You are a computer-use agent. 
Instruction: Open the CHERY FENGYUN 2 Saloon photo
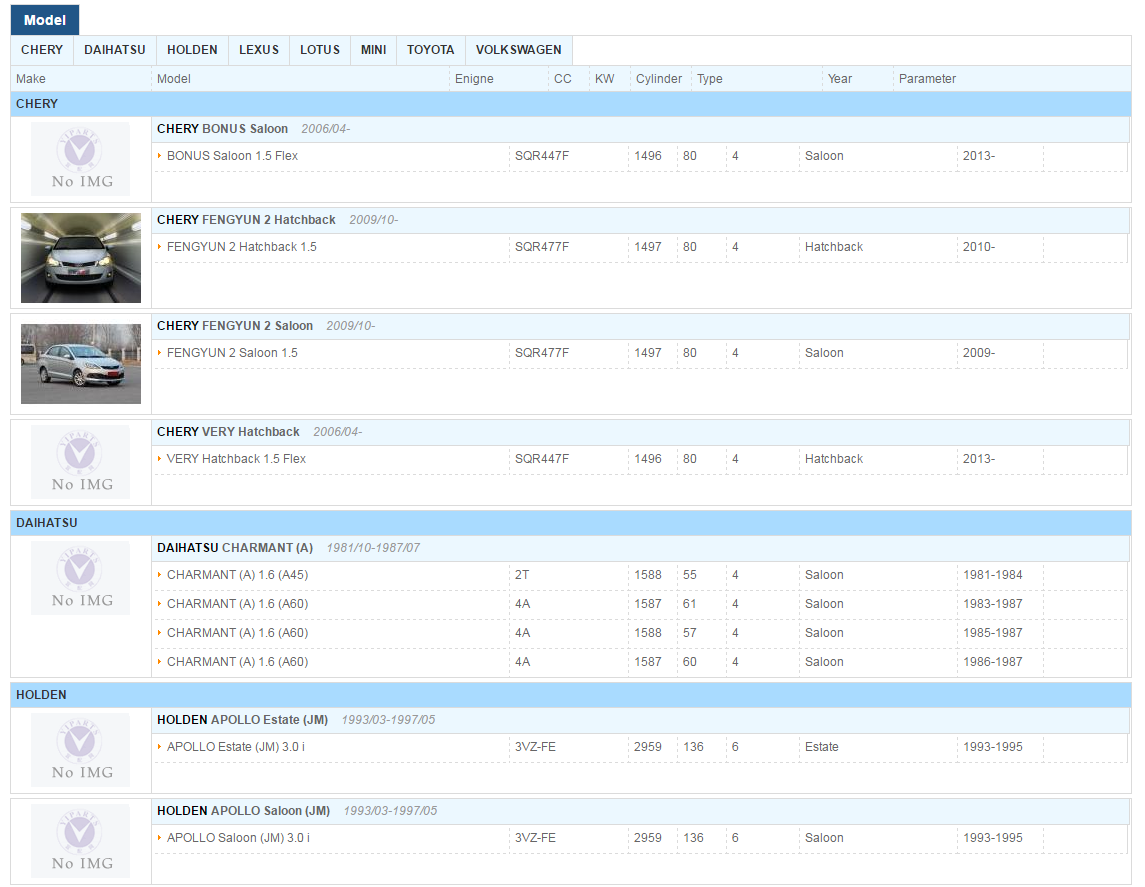(81, 364)
